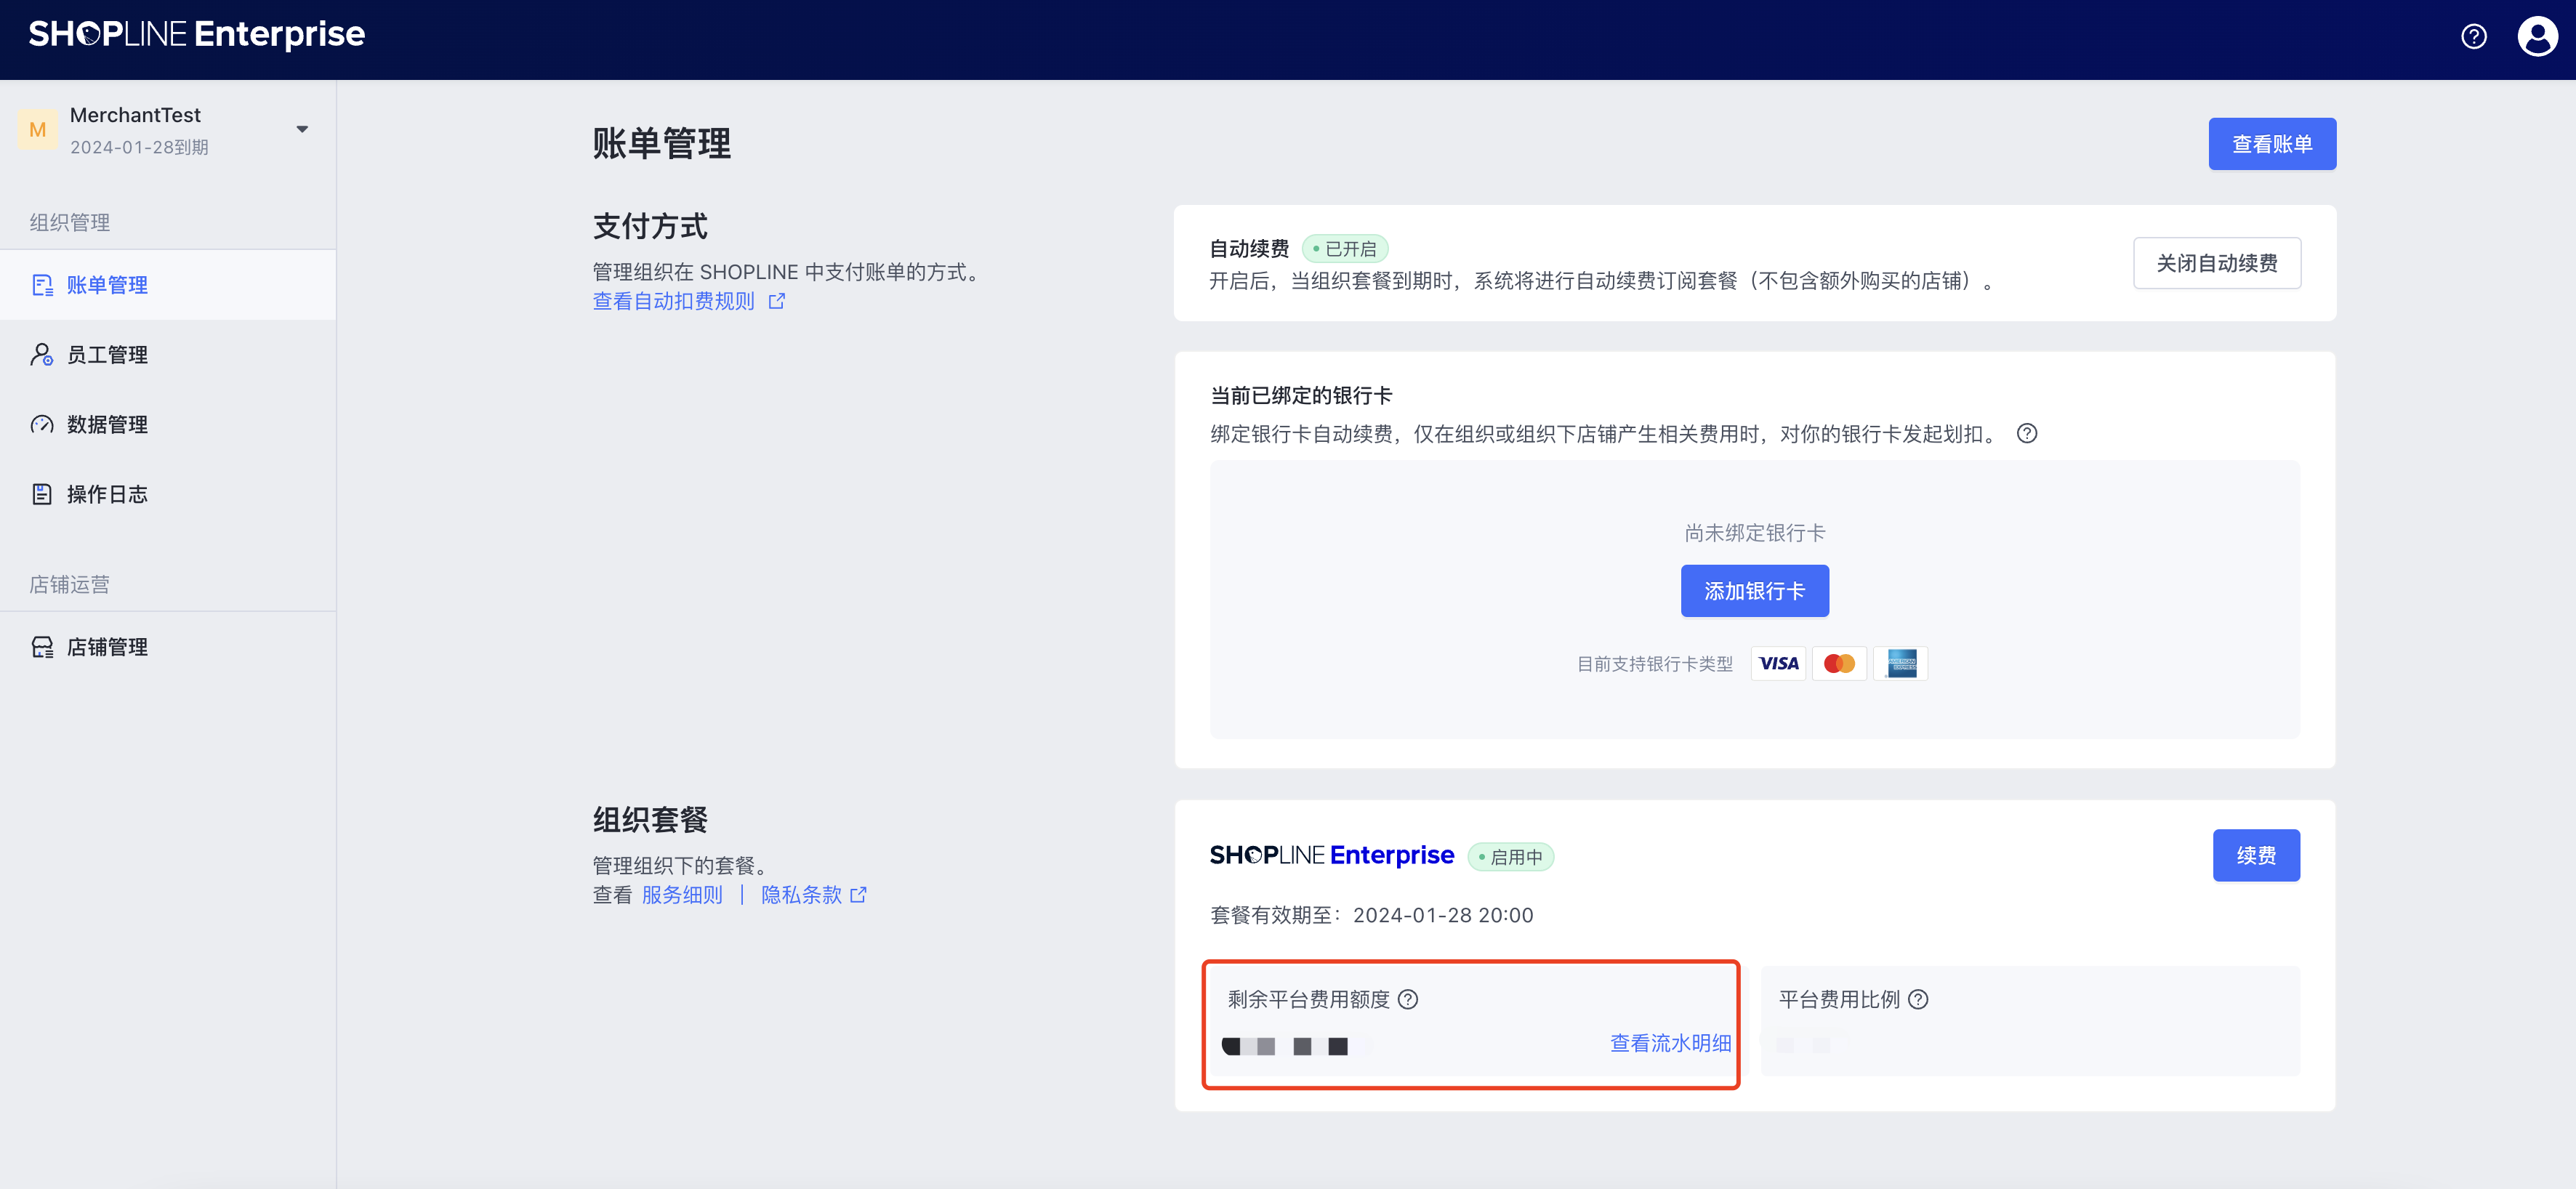Screen dimensions: 2576x1189
Task: Click the 查看账单 button
Action: (2272, 144)
